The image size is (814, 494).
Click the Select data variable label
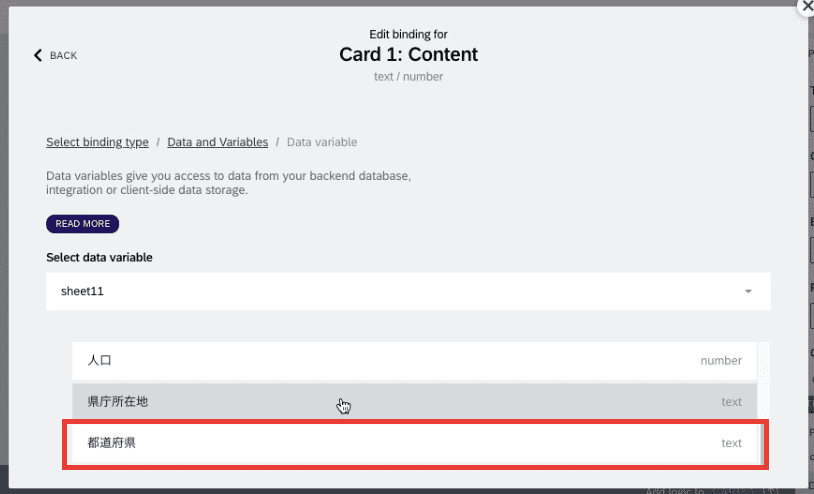tap(99, 257)
